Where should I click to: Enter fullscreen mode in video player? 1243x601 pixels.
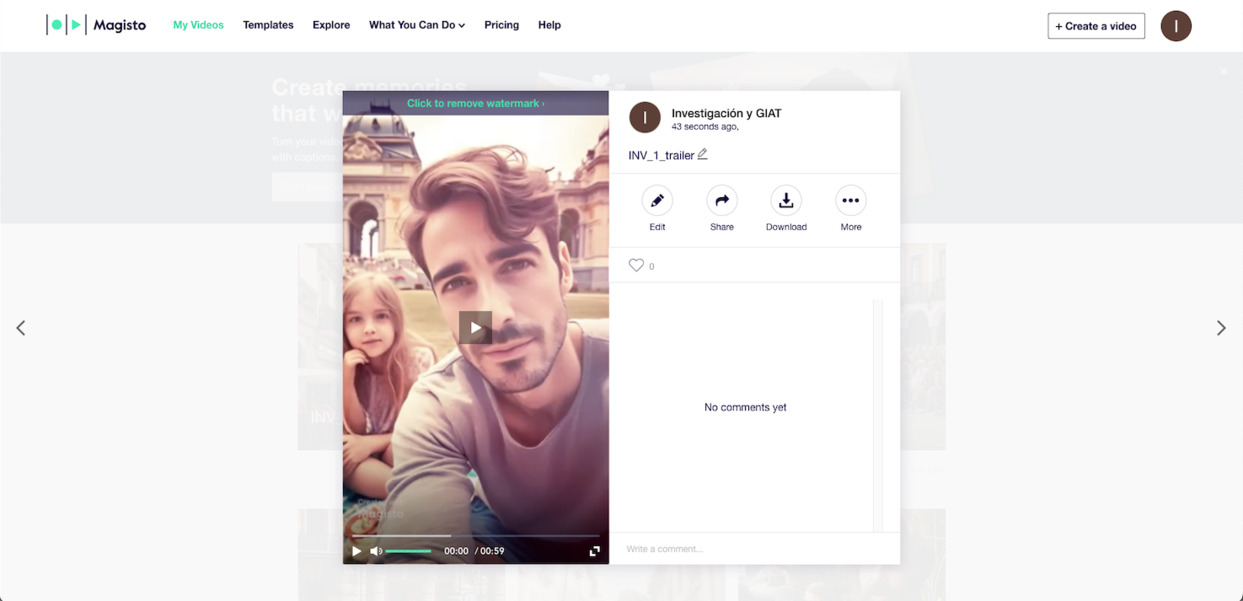594,551
